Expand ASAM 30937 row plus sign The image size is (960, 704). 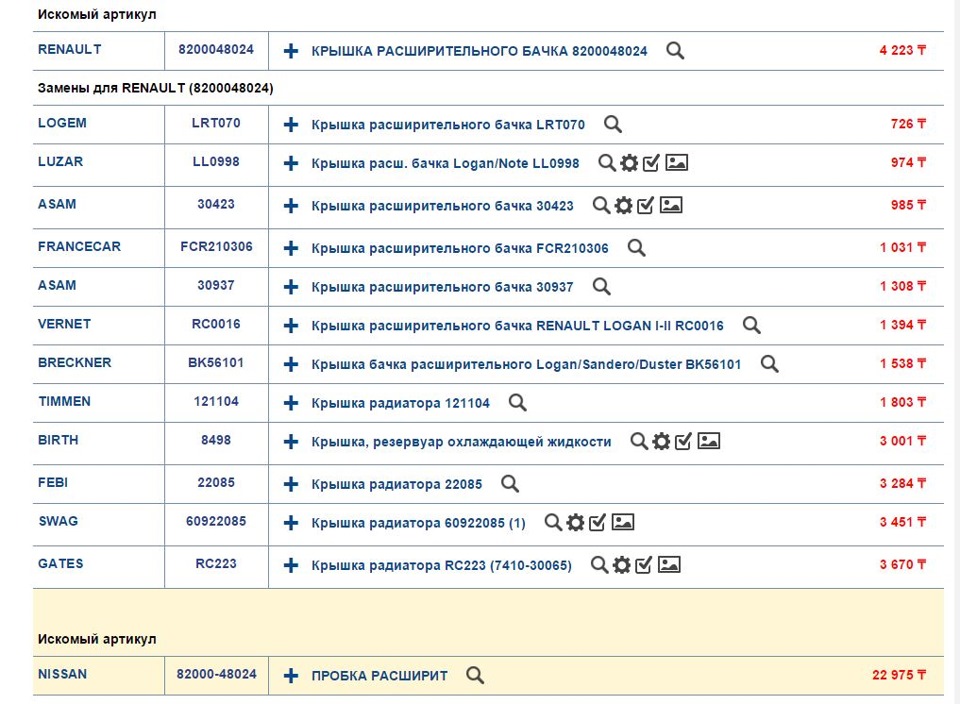[291, 286]
